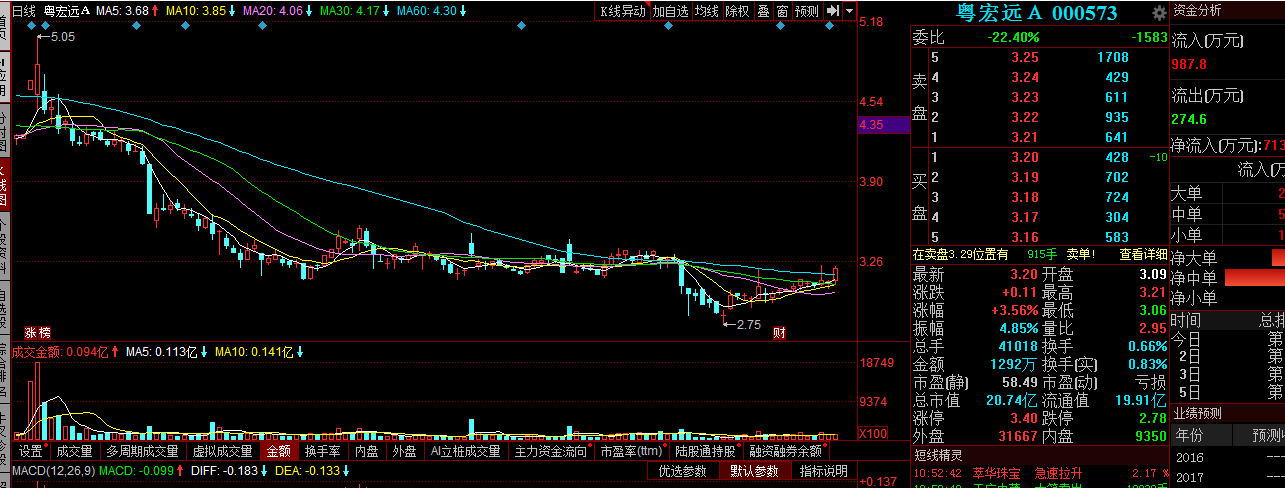Click the 叠 overlay button in toolbar
The image size is (1285, 488).
763,11
